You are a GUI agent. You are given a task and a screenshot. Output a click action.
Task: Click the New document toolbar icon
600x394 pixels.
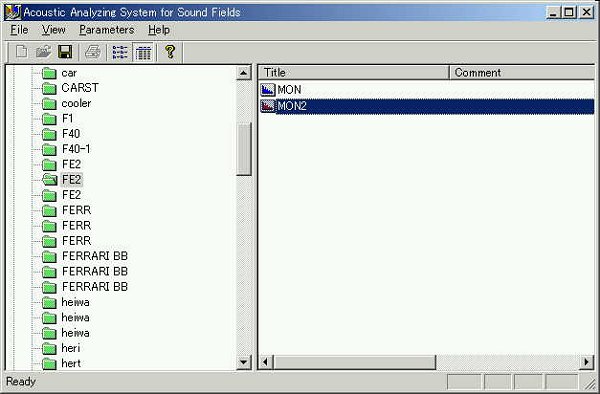[21, 52]
